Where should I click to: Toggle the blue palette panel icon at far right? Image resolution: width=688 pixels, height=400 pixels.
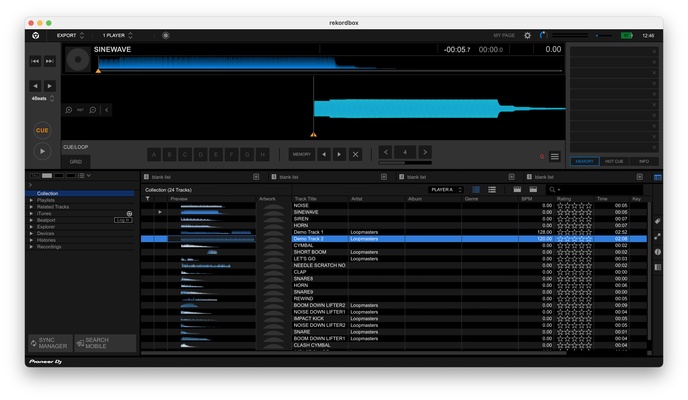pos(657,177)
